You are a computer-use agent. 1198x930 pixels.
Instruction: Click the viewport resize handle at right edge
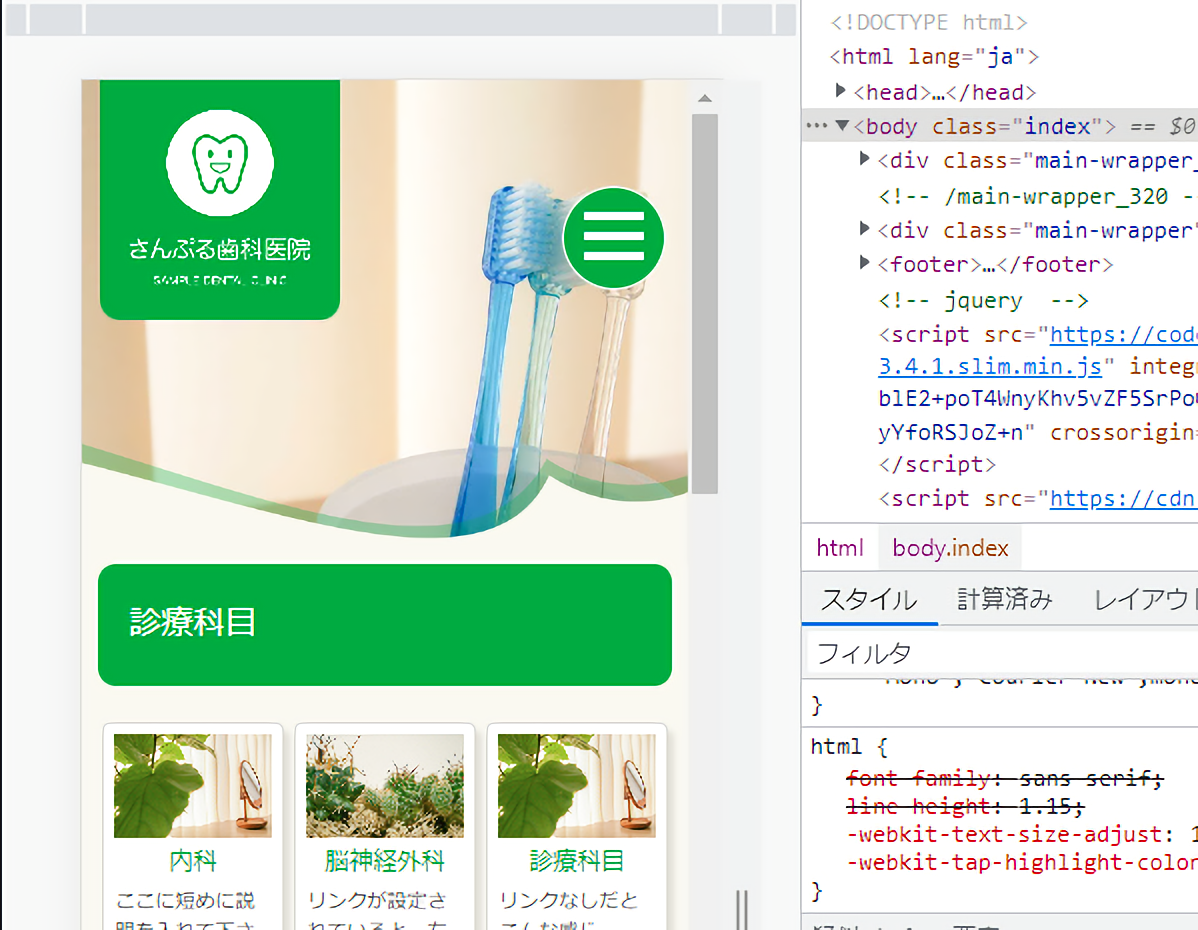pyautogui.click(x=742, y=908)
